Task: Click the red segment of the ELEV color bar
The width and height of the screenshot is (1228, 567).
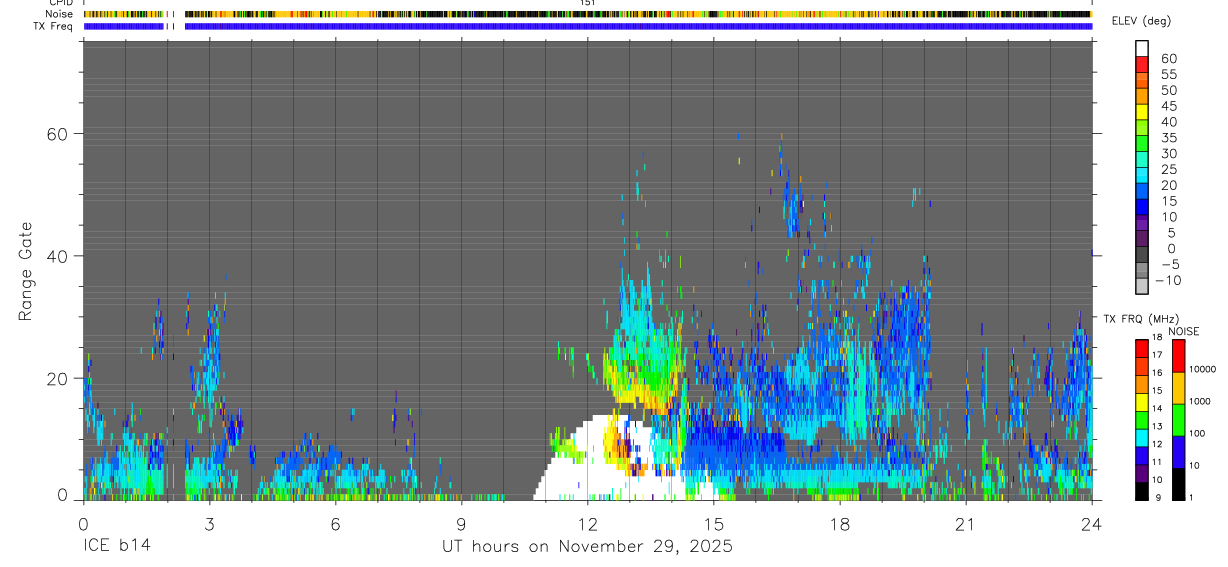Action: [x=1143, y=64]
